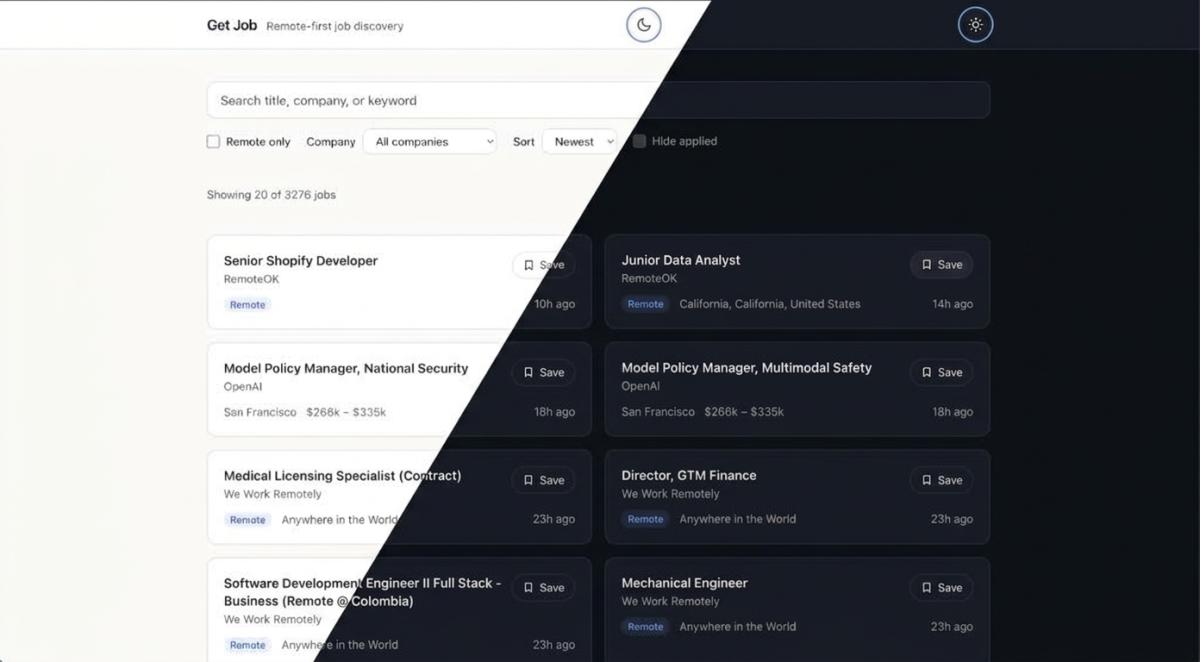Click the bookmark icon on Mechanical Engineer card

[927, 588]
